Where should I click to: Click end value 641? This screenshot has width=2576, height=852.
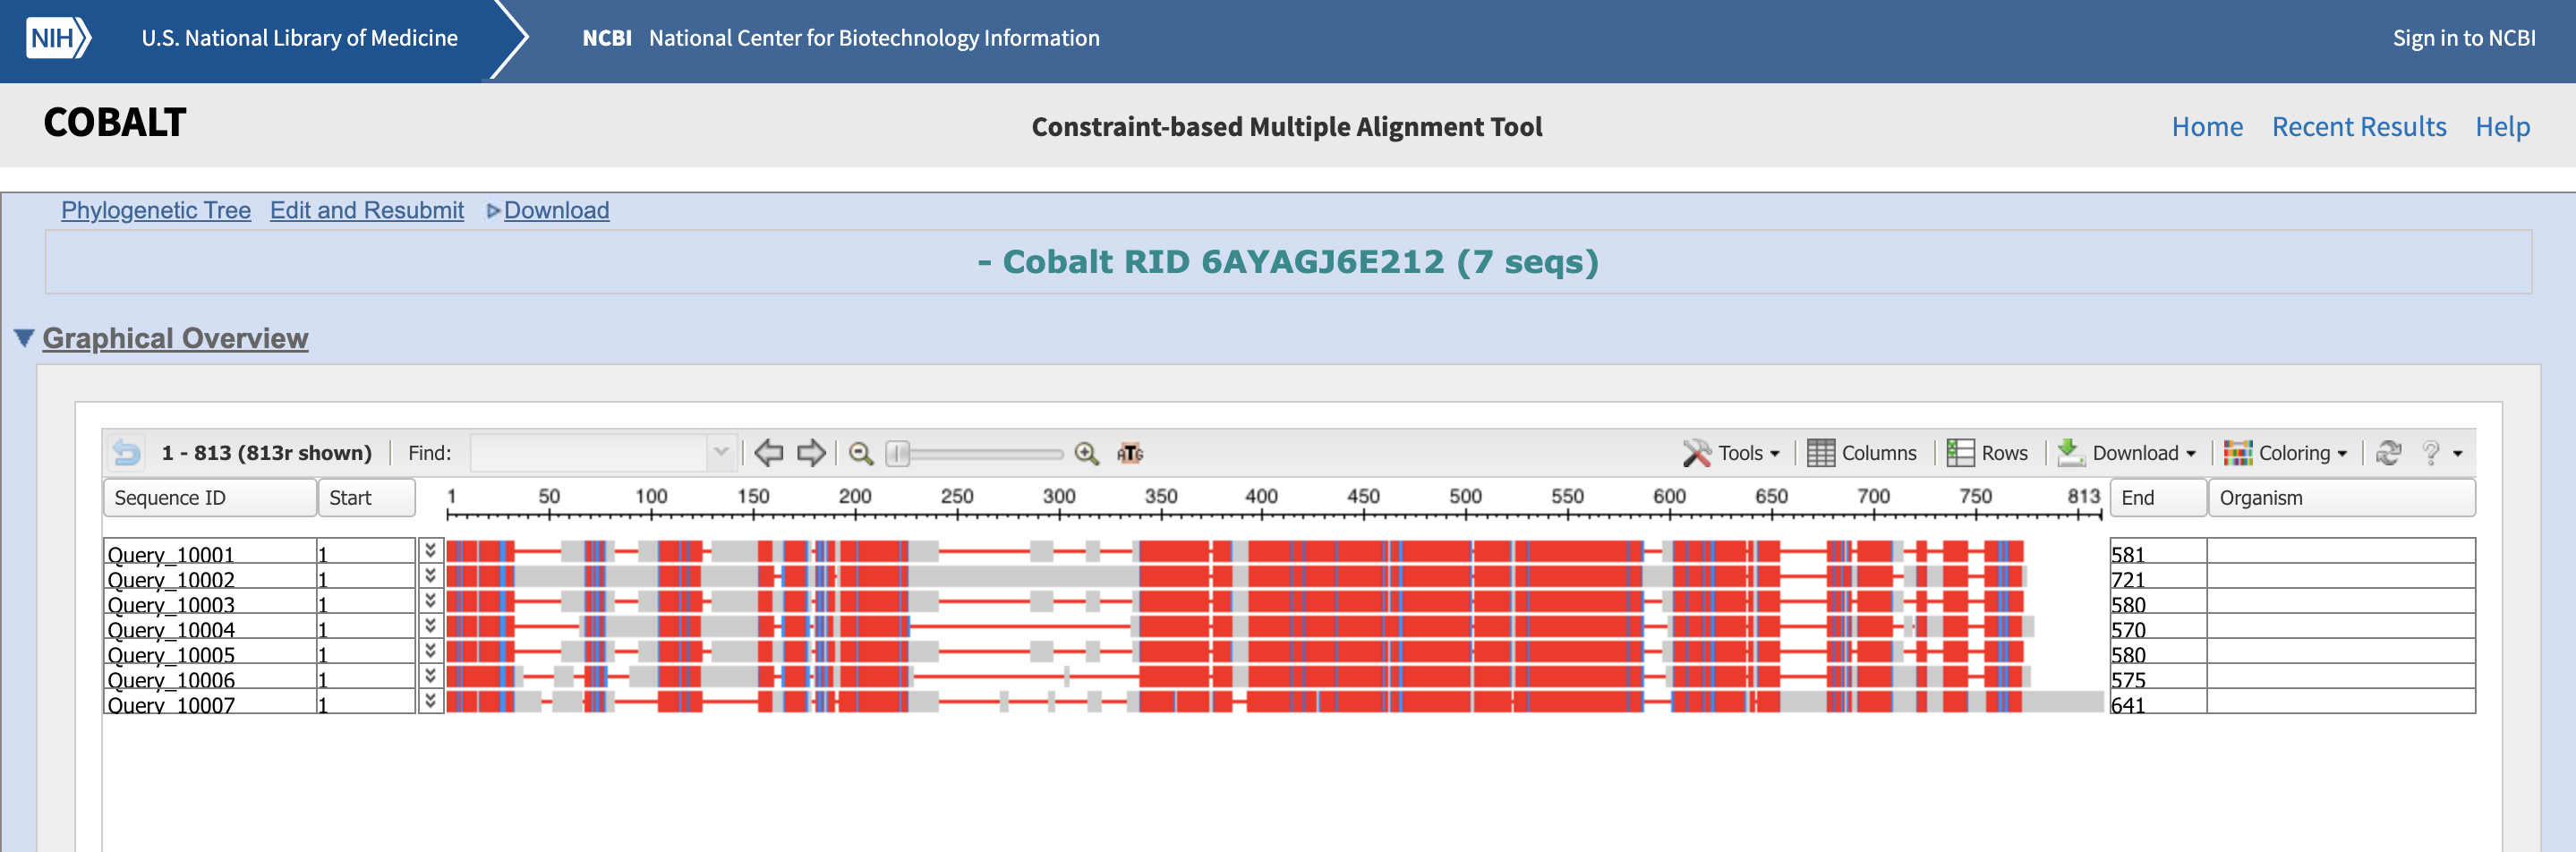pyautogui.click(x=2128, y=704)
